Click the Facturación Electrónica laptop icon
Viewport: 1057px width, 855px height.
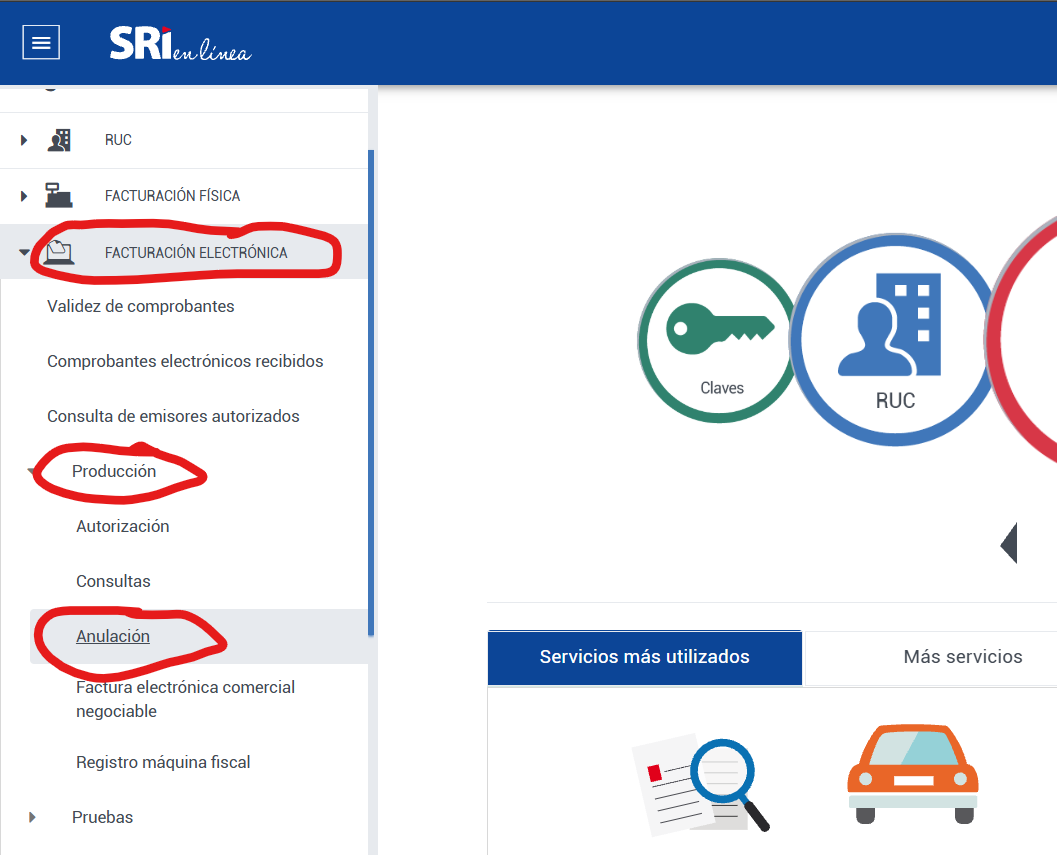pos(59,253)
